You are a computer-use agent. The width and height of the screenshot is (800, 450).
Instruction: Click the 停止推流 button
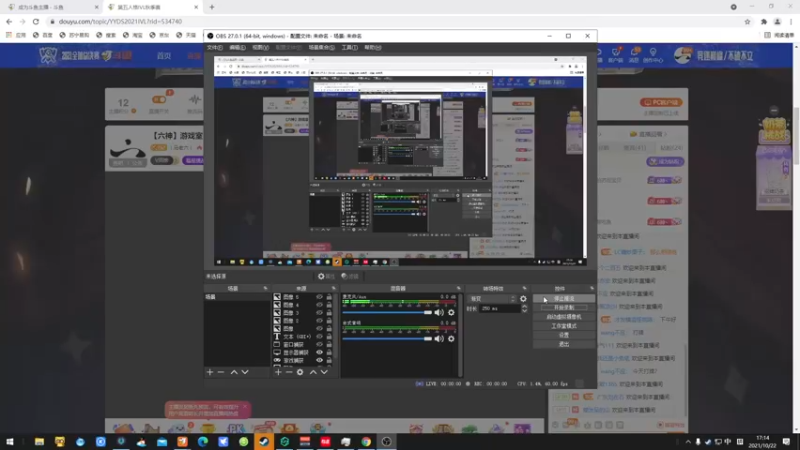click(564, 298)
